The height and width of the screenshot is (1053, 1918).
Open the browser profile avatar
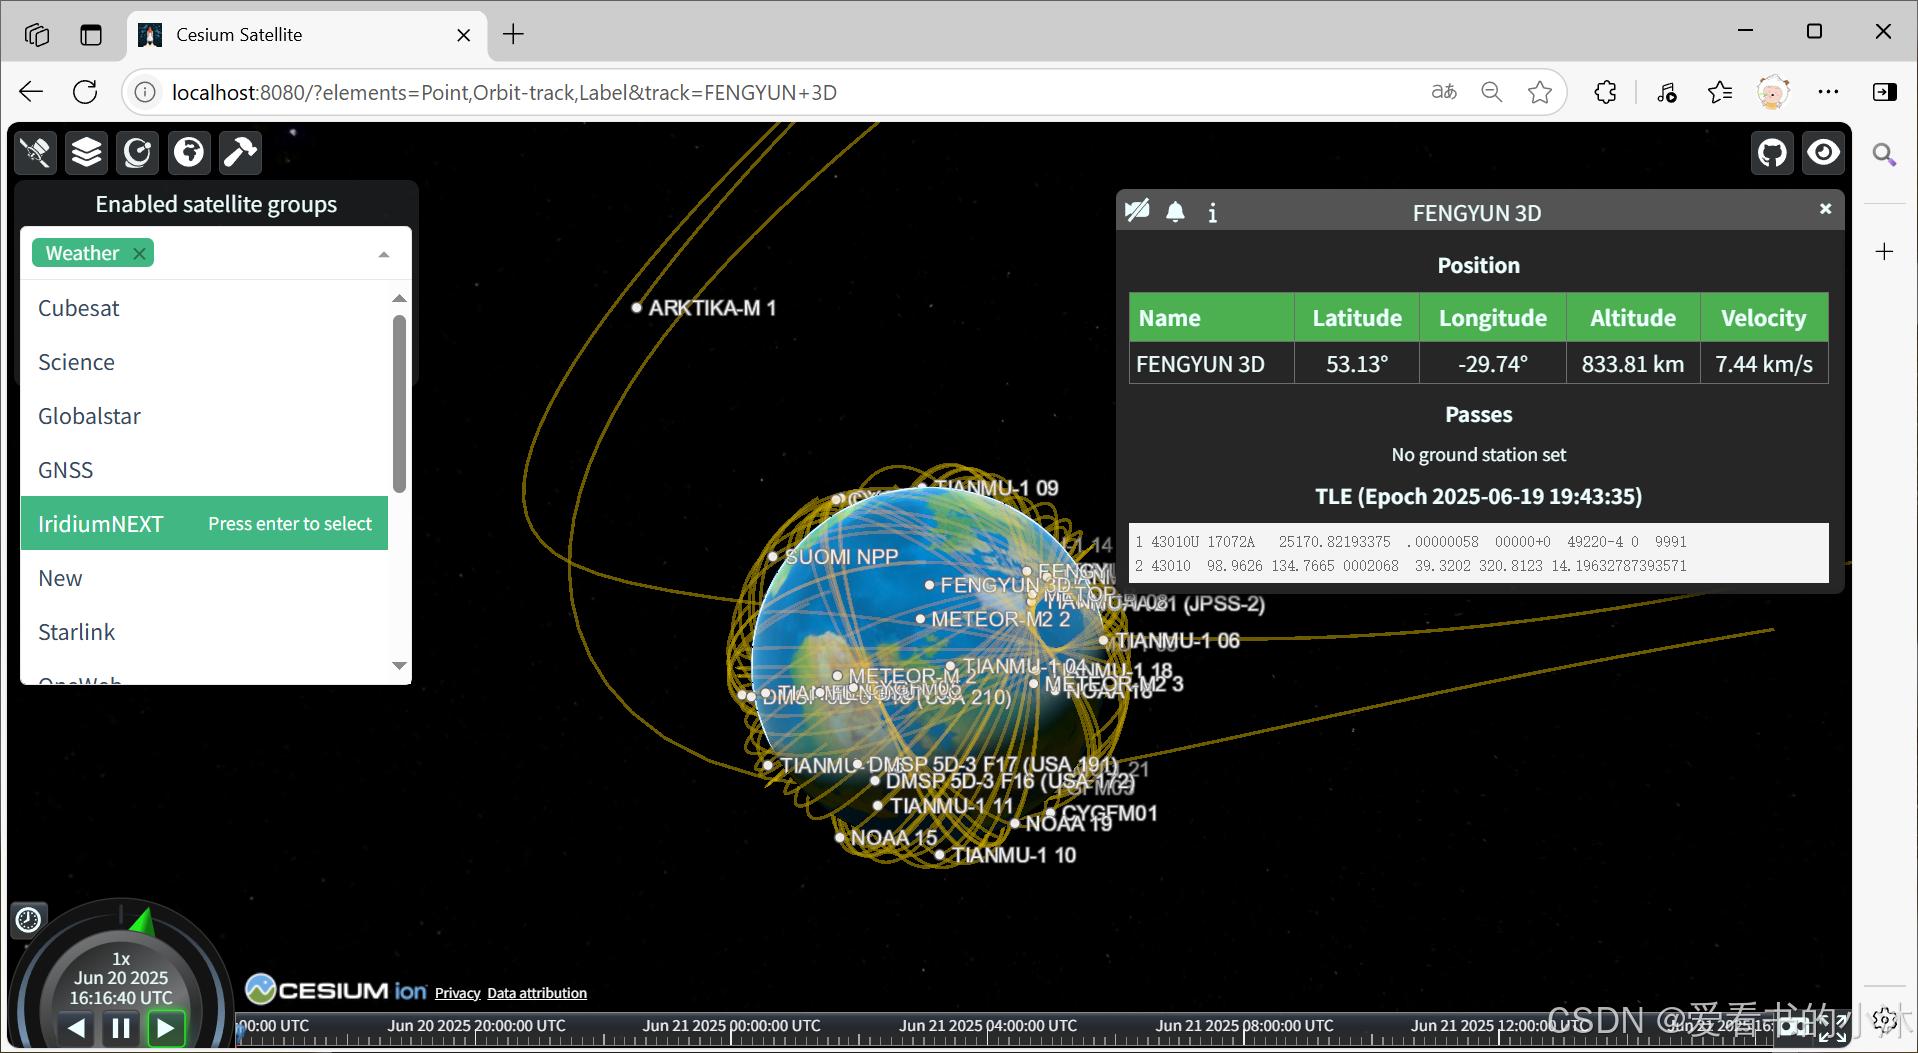click(x=1773, y=92)
